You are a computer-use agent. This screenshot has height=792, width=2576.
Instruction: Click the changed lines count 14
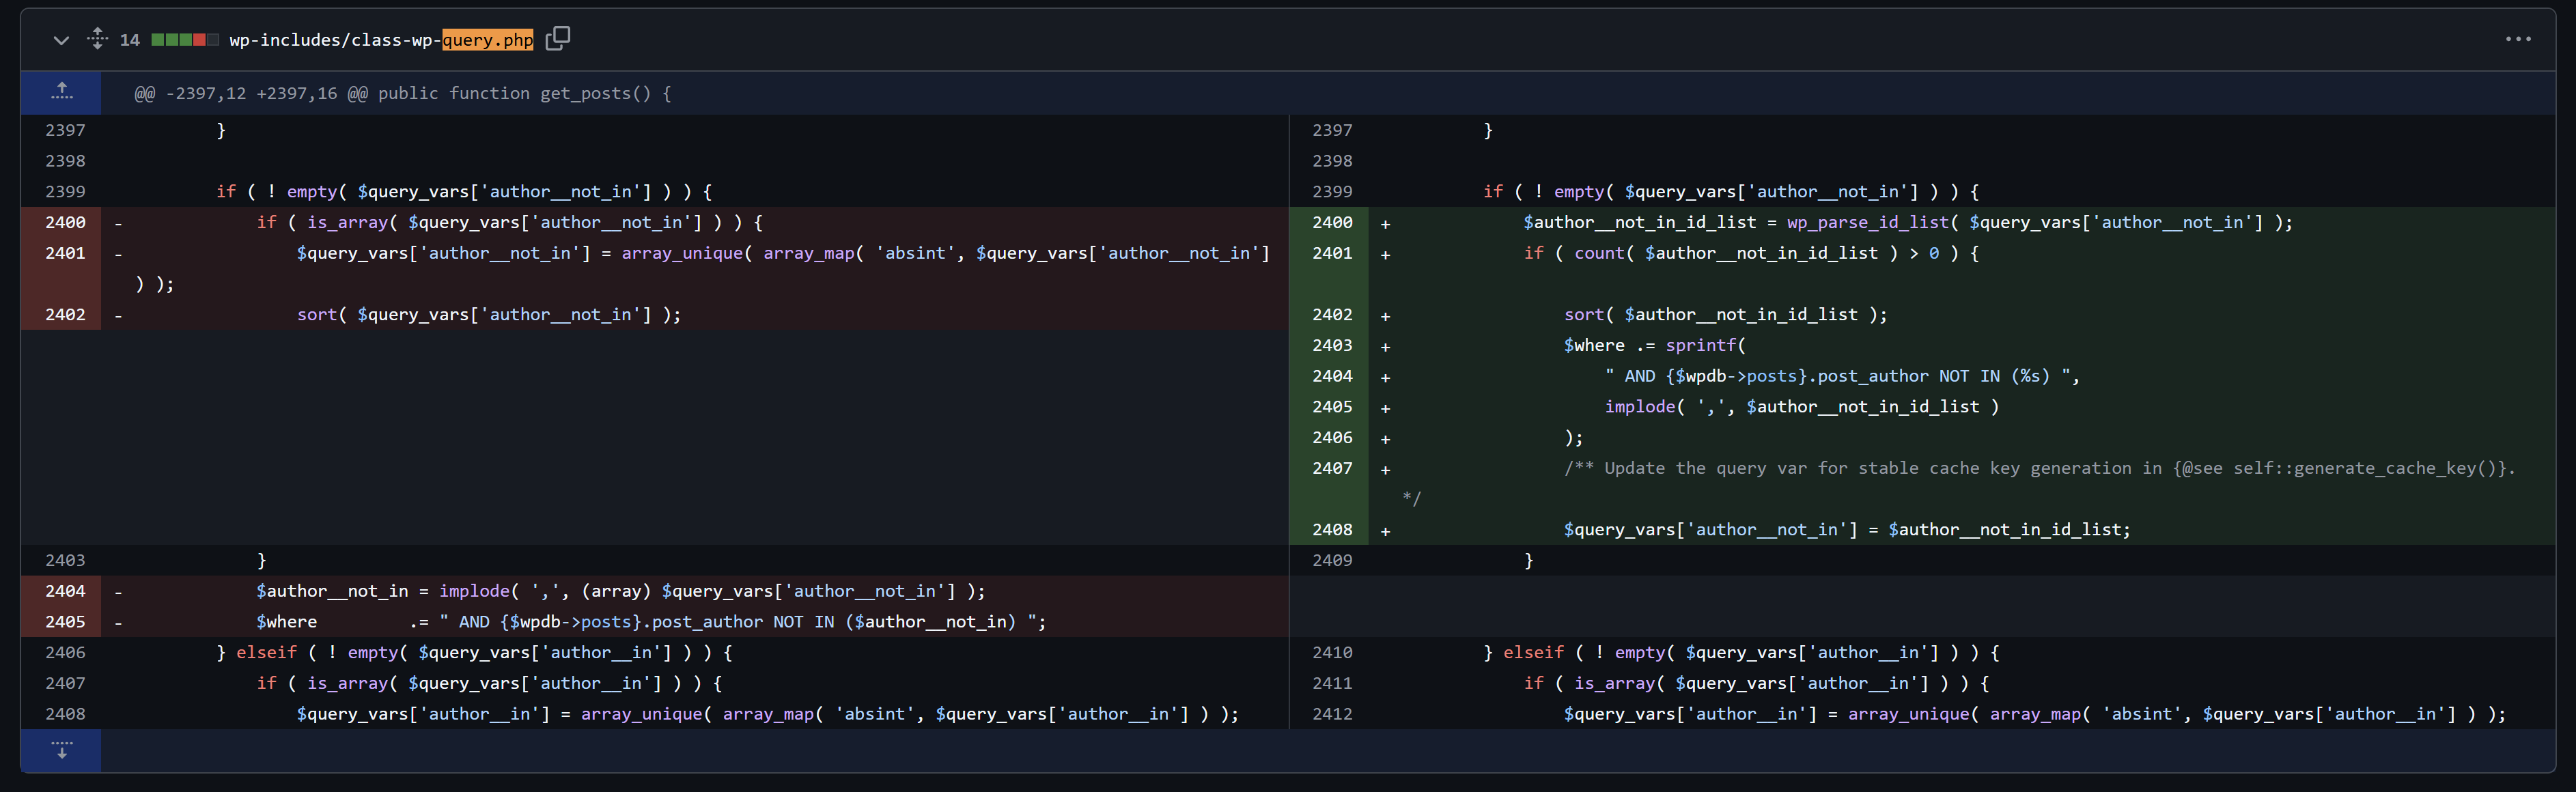(x=130, y=40)
